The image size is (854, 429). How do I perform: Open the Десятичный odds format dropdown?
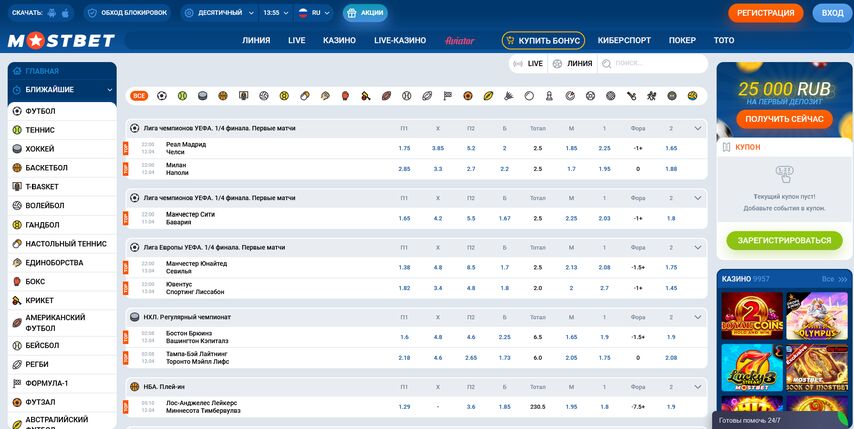(219, 13)
